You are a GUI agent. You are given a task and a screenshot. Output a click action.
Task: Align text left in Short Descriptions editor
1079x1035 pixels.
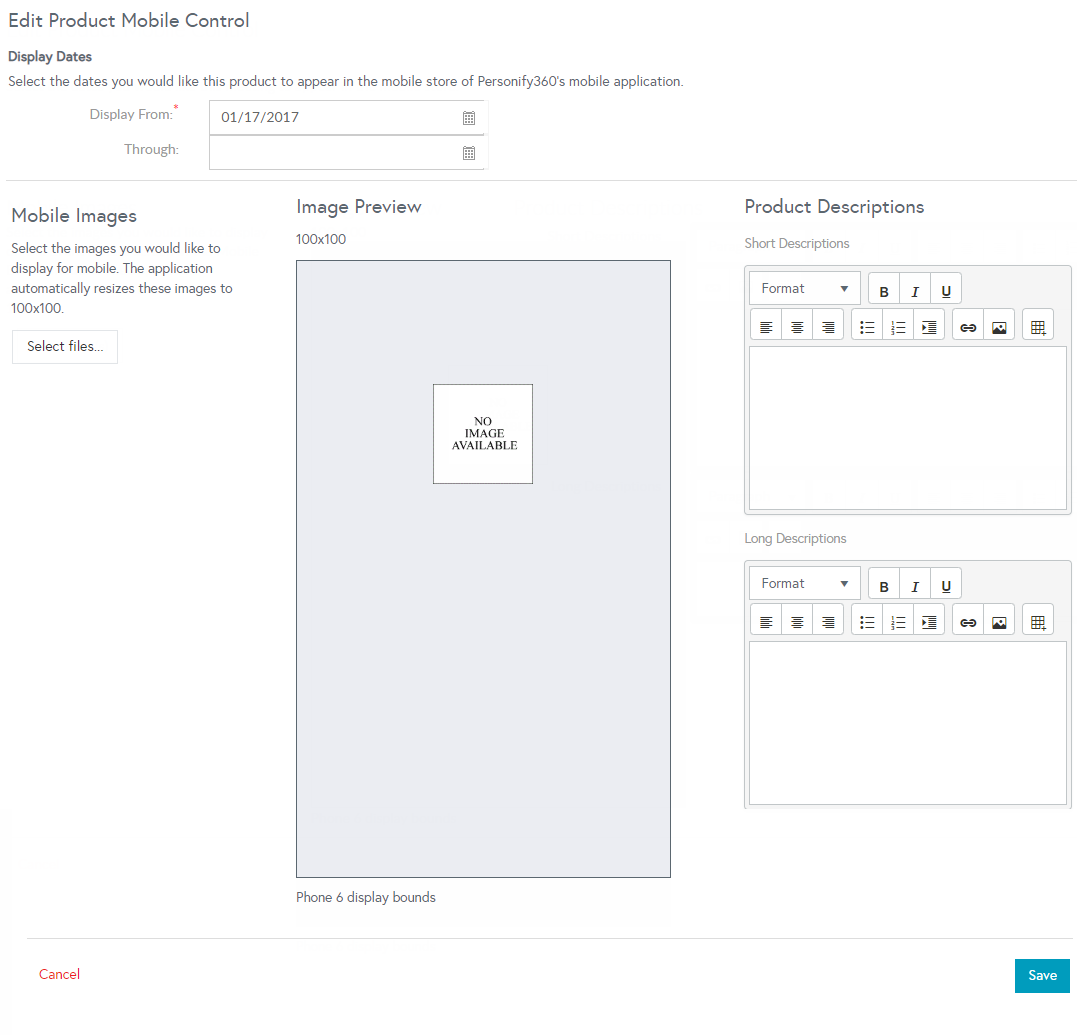pyautogui.click(x=766, y=326)
